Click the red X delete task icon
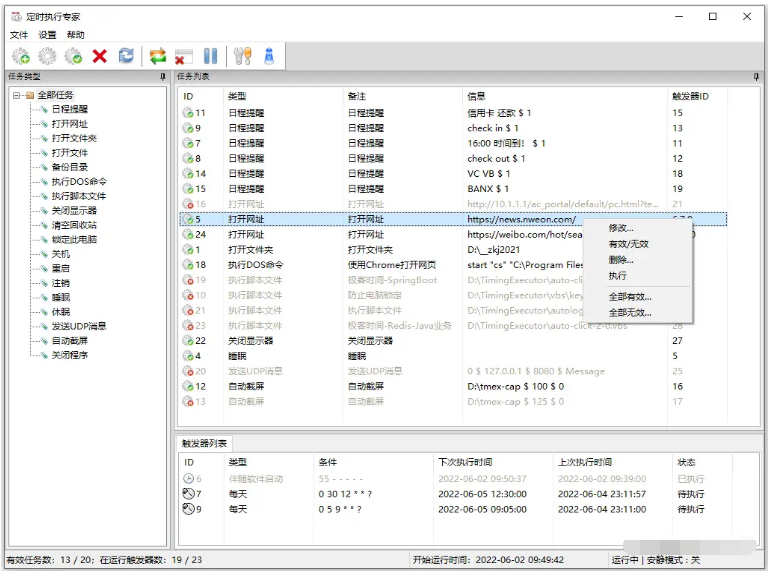Image resolution: width=772 pixels, height=576 pixels. 99,57
